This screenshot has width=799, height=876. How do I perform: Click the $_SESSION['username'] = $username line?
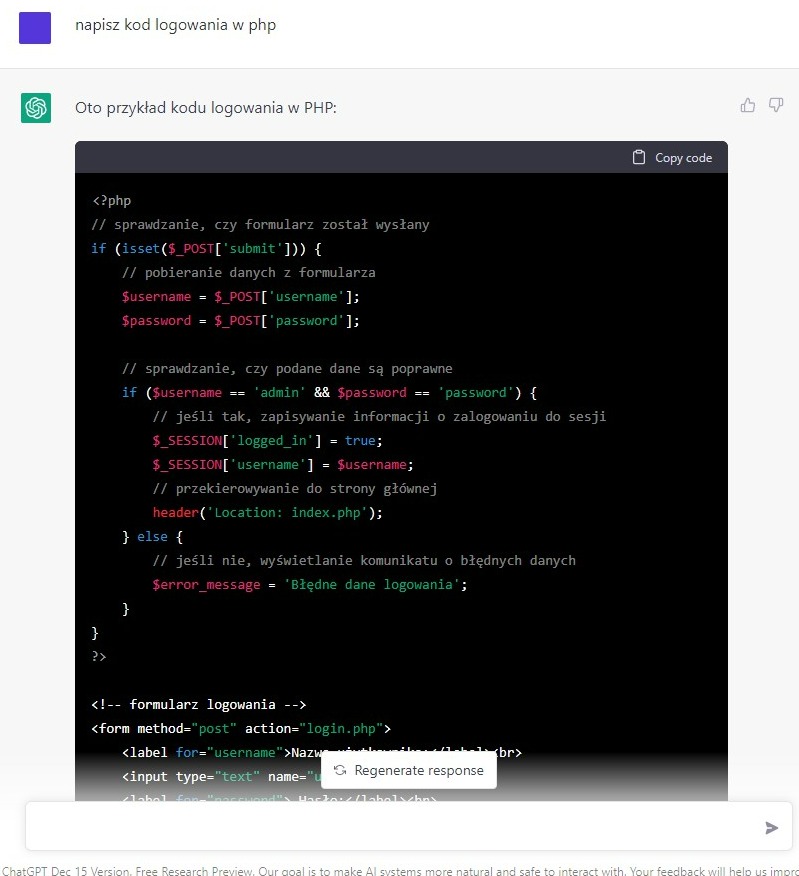(x=283, y=465)
